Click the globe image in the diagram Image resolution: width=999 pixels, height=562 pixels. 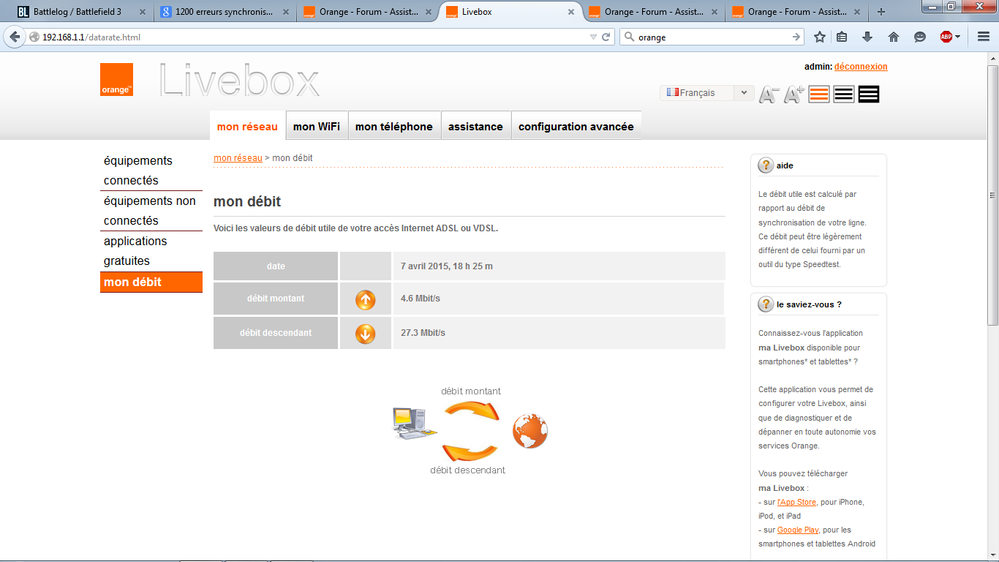point(530,431)
